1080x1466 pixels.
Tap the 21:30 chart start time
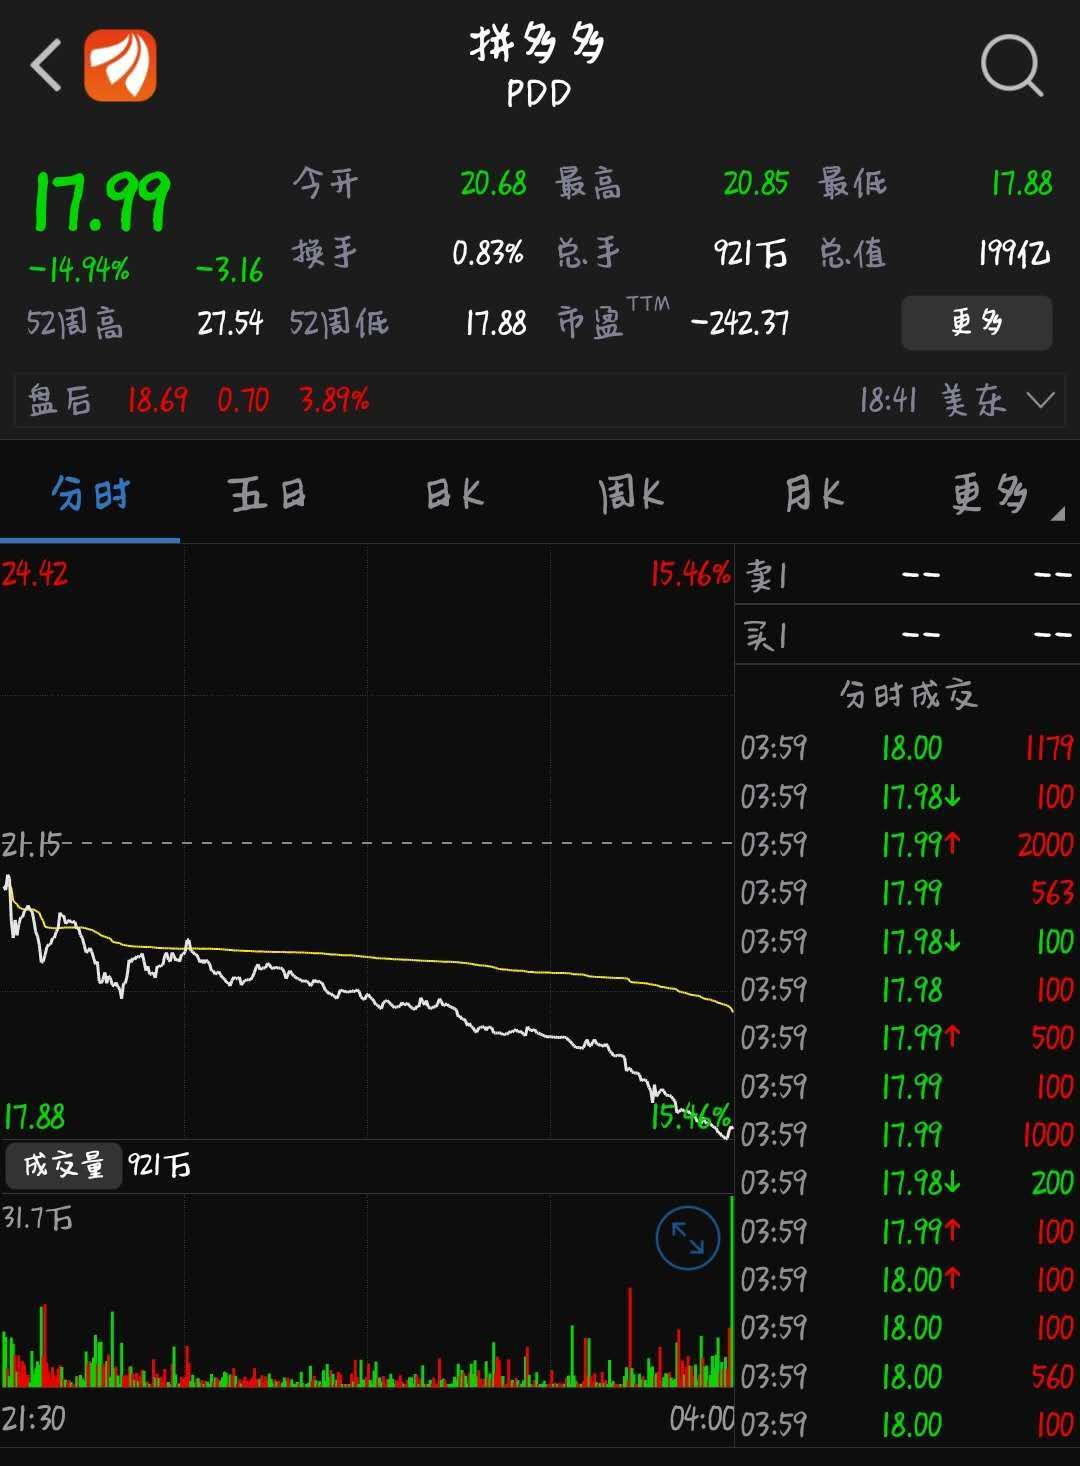click(x=33, y=1419)
